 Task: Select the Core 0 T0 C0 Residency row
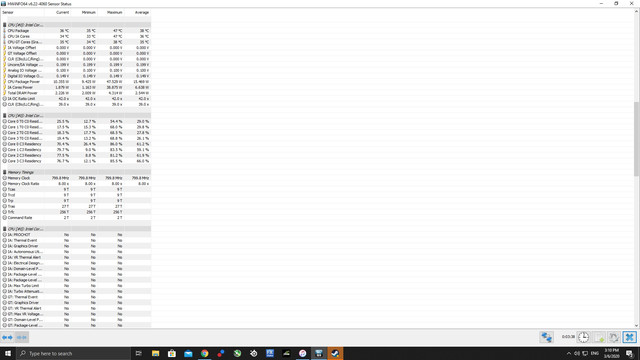point(76,121)
